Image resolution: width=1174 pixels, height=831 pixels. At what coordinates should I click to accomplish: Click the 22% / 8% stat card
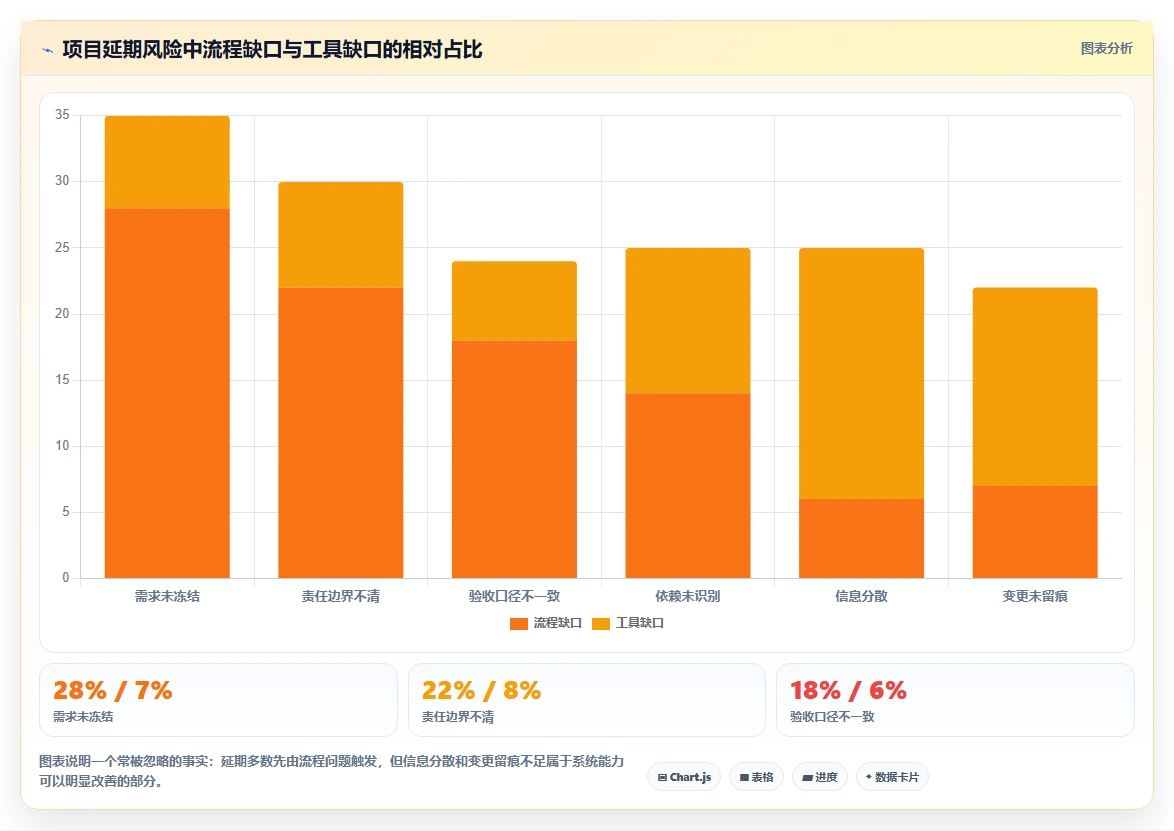[586, 700]
